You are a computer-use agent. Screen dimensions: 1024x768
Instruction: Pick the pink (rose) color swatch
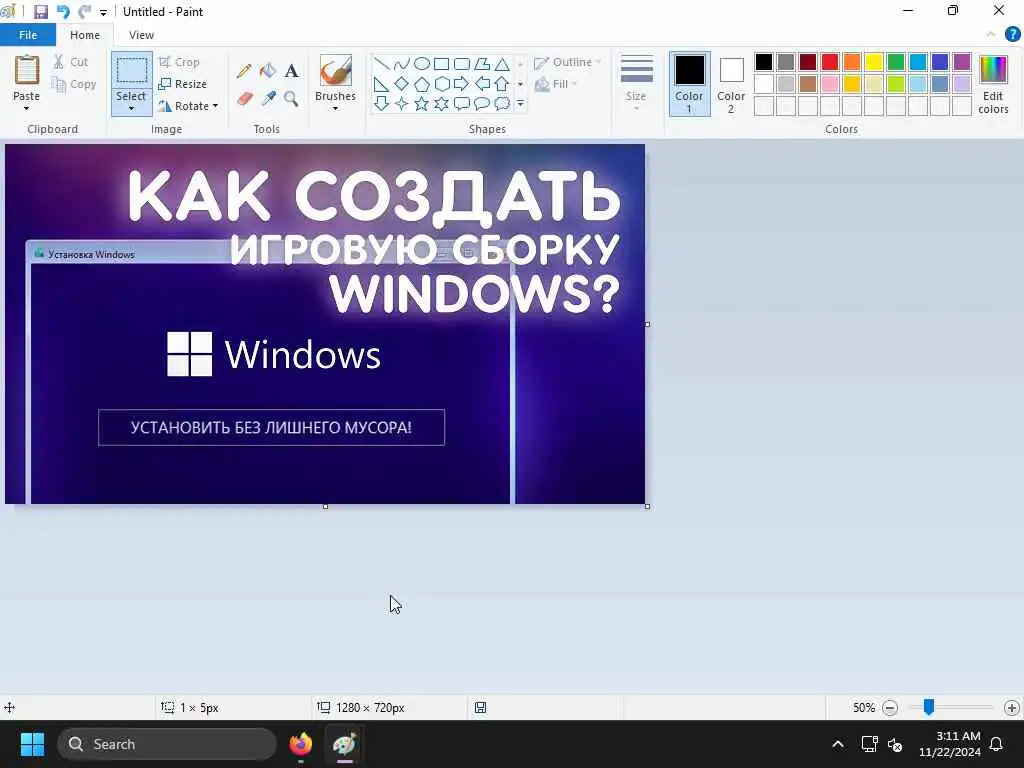click(830, 84)
